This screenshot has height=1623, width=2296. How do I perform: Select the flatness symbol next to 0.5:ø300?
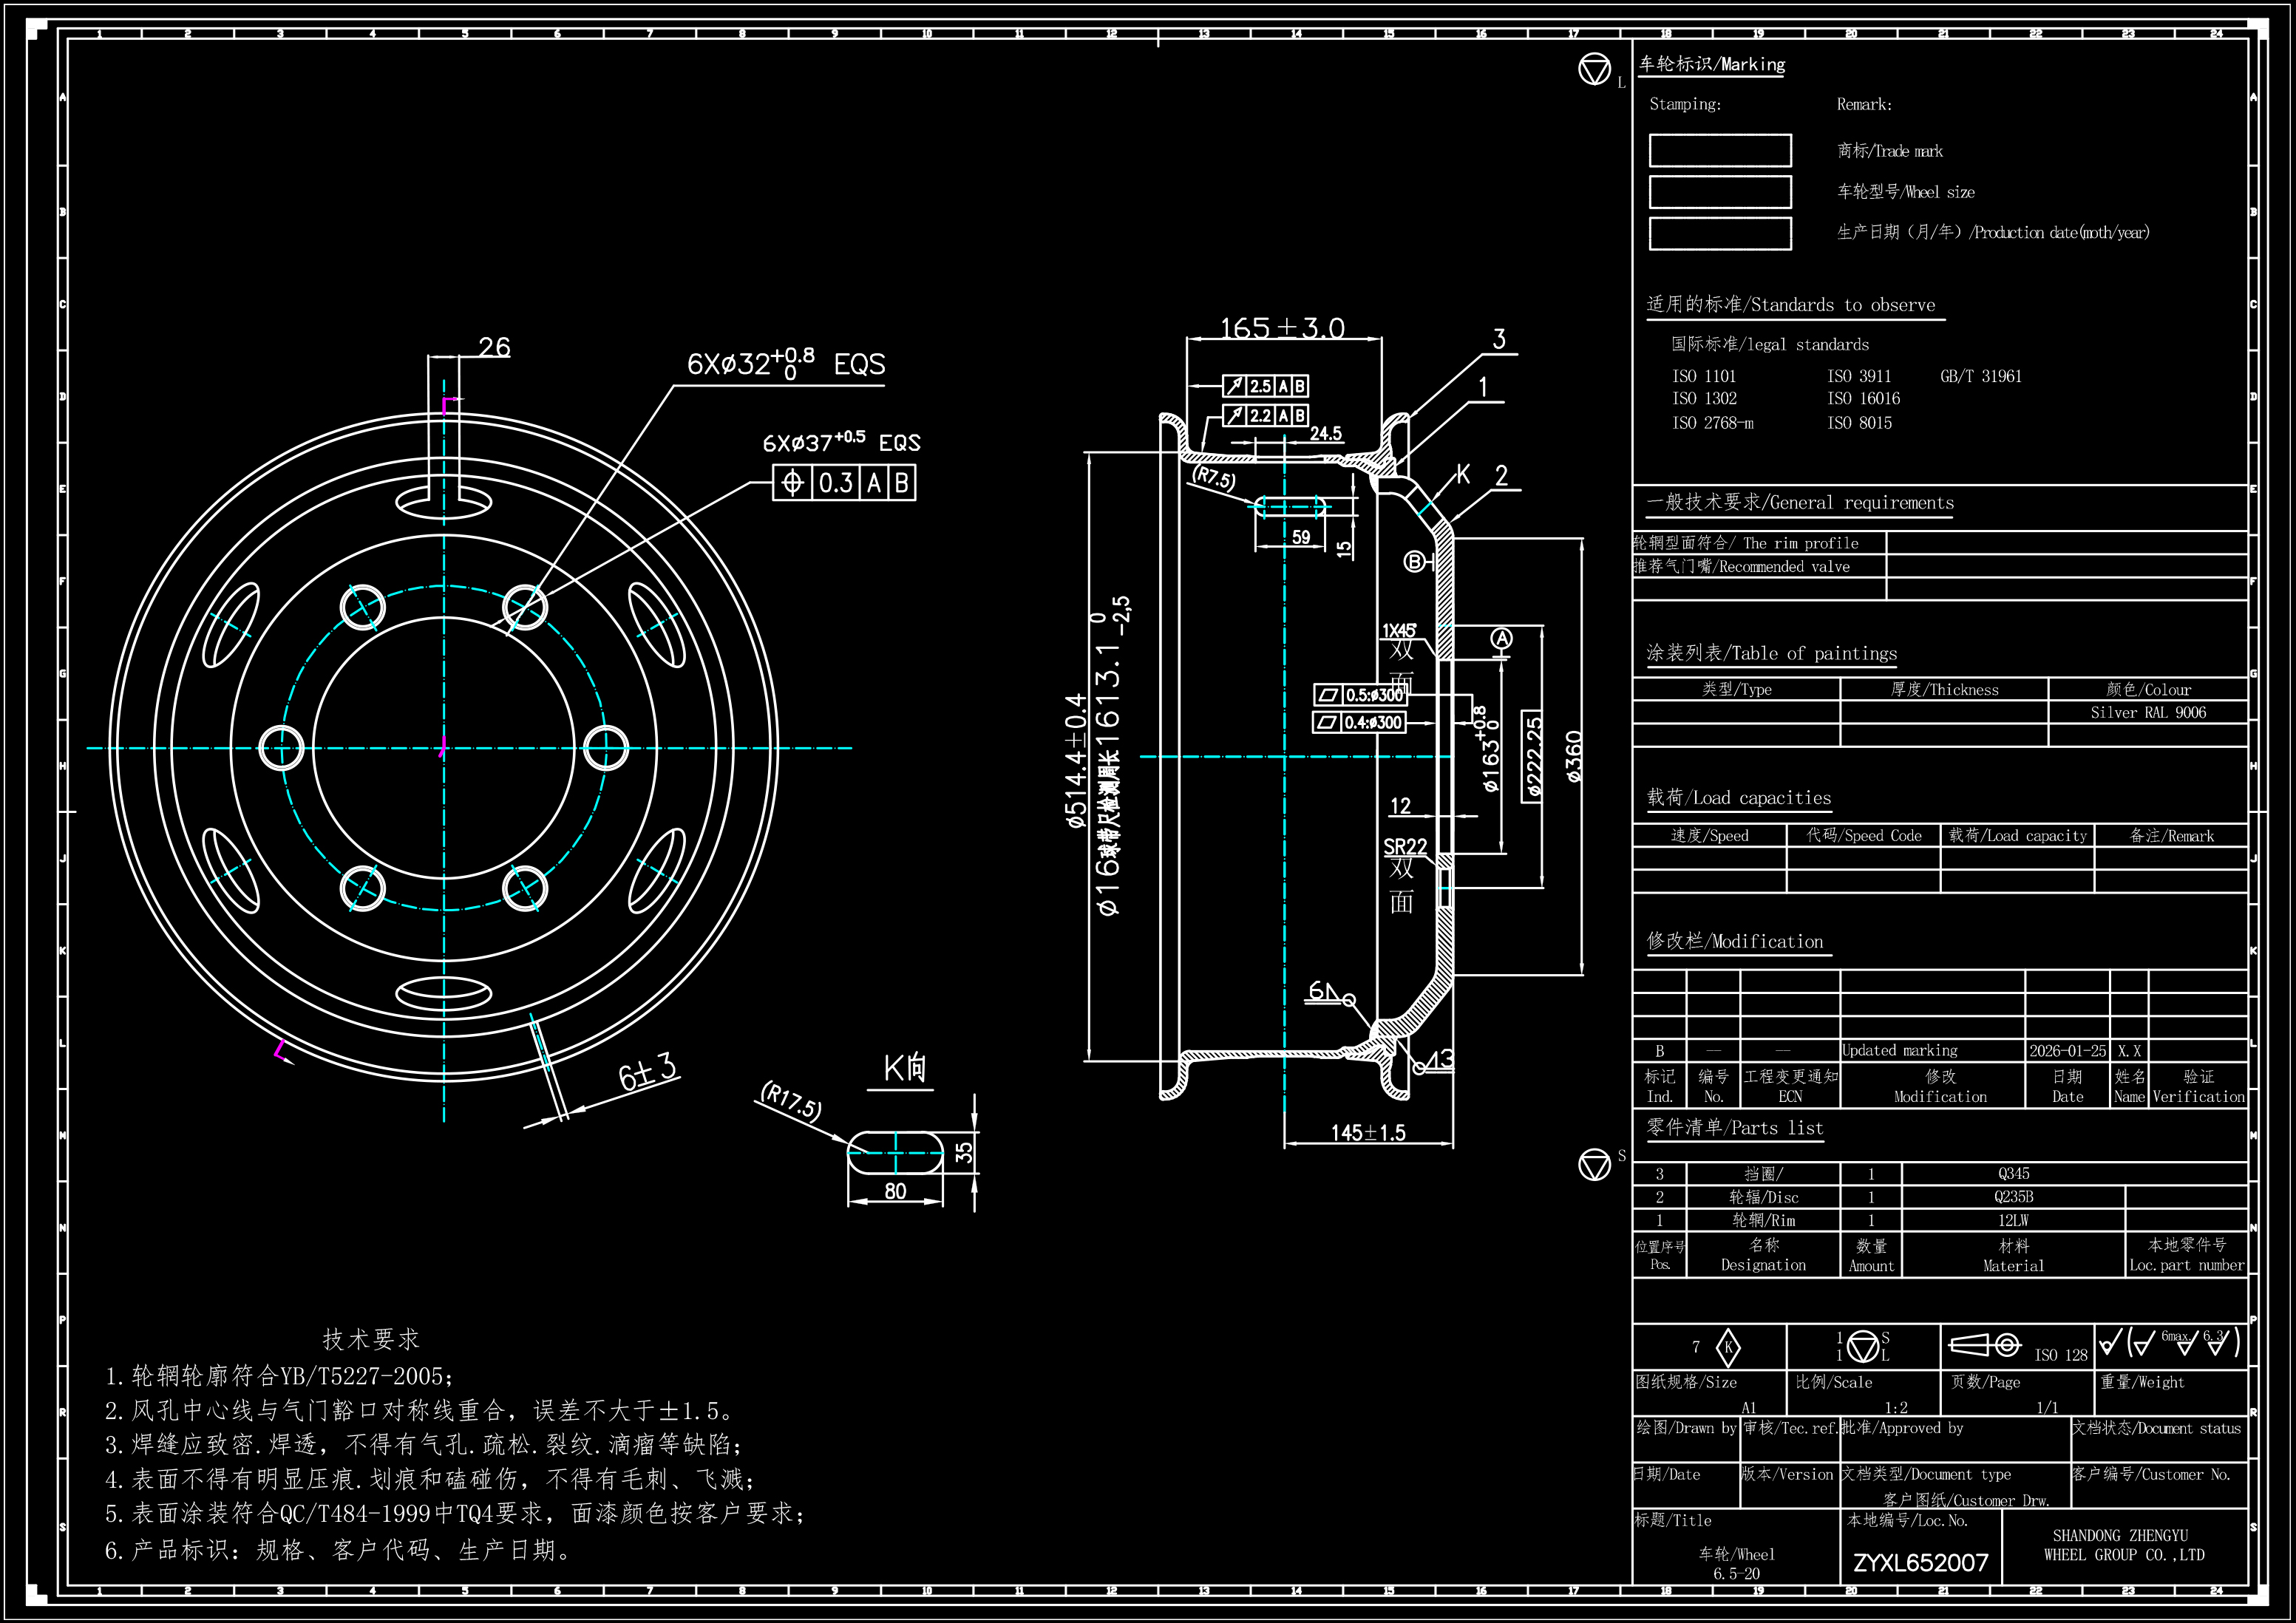point(1328,694)
